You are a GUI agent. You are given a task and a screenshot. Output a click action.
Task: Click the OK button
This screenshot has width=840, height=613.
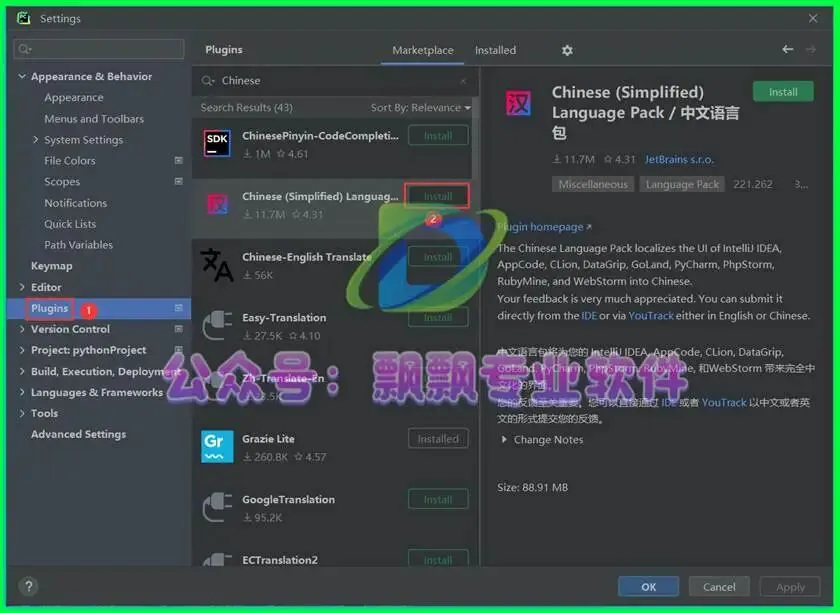tap(648, 587)
